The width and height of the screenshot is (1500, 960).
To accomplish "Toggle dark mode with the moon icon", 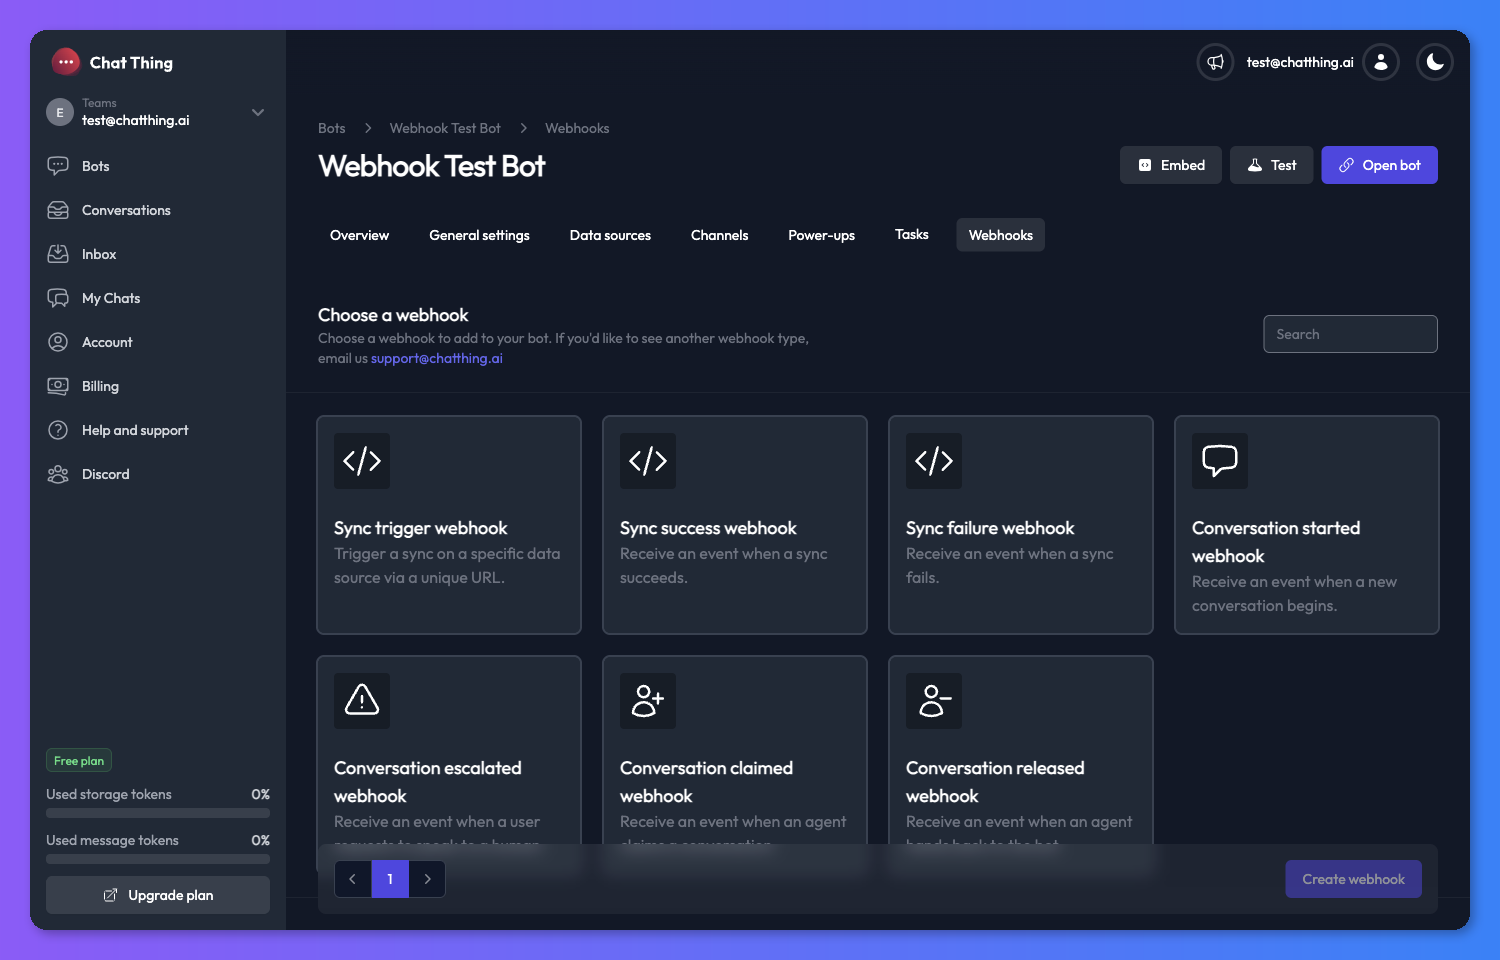I will (x=1435, y=62).
